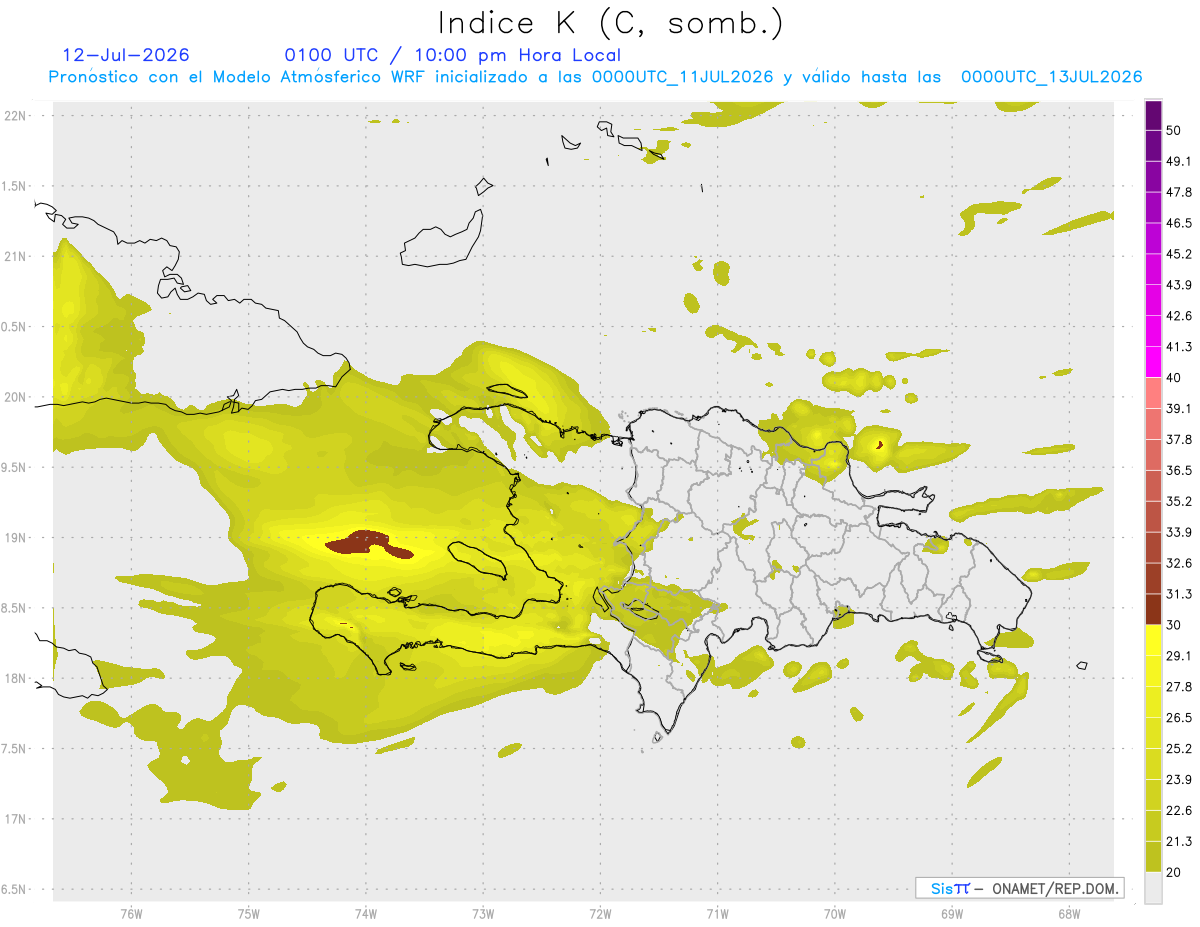Click the legend value '39.1'
Screen dimensions: 1200x927
point(1179,409)
